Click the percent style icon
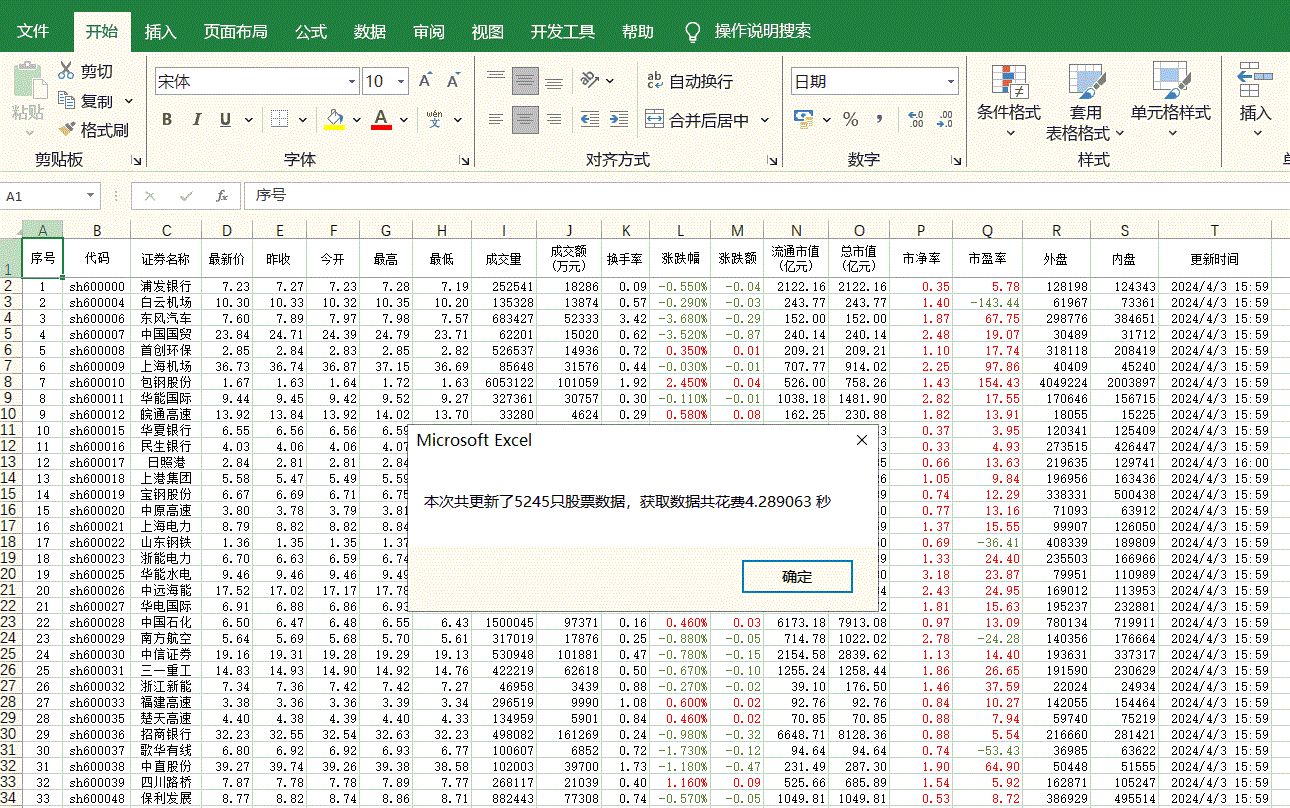The height and width of the screenshot is (808, 1290). click(x=850, y=119)
